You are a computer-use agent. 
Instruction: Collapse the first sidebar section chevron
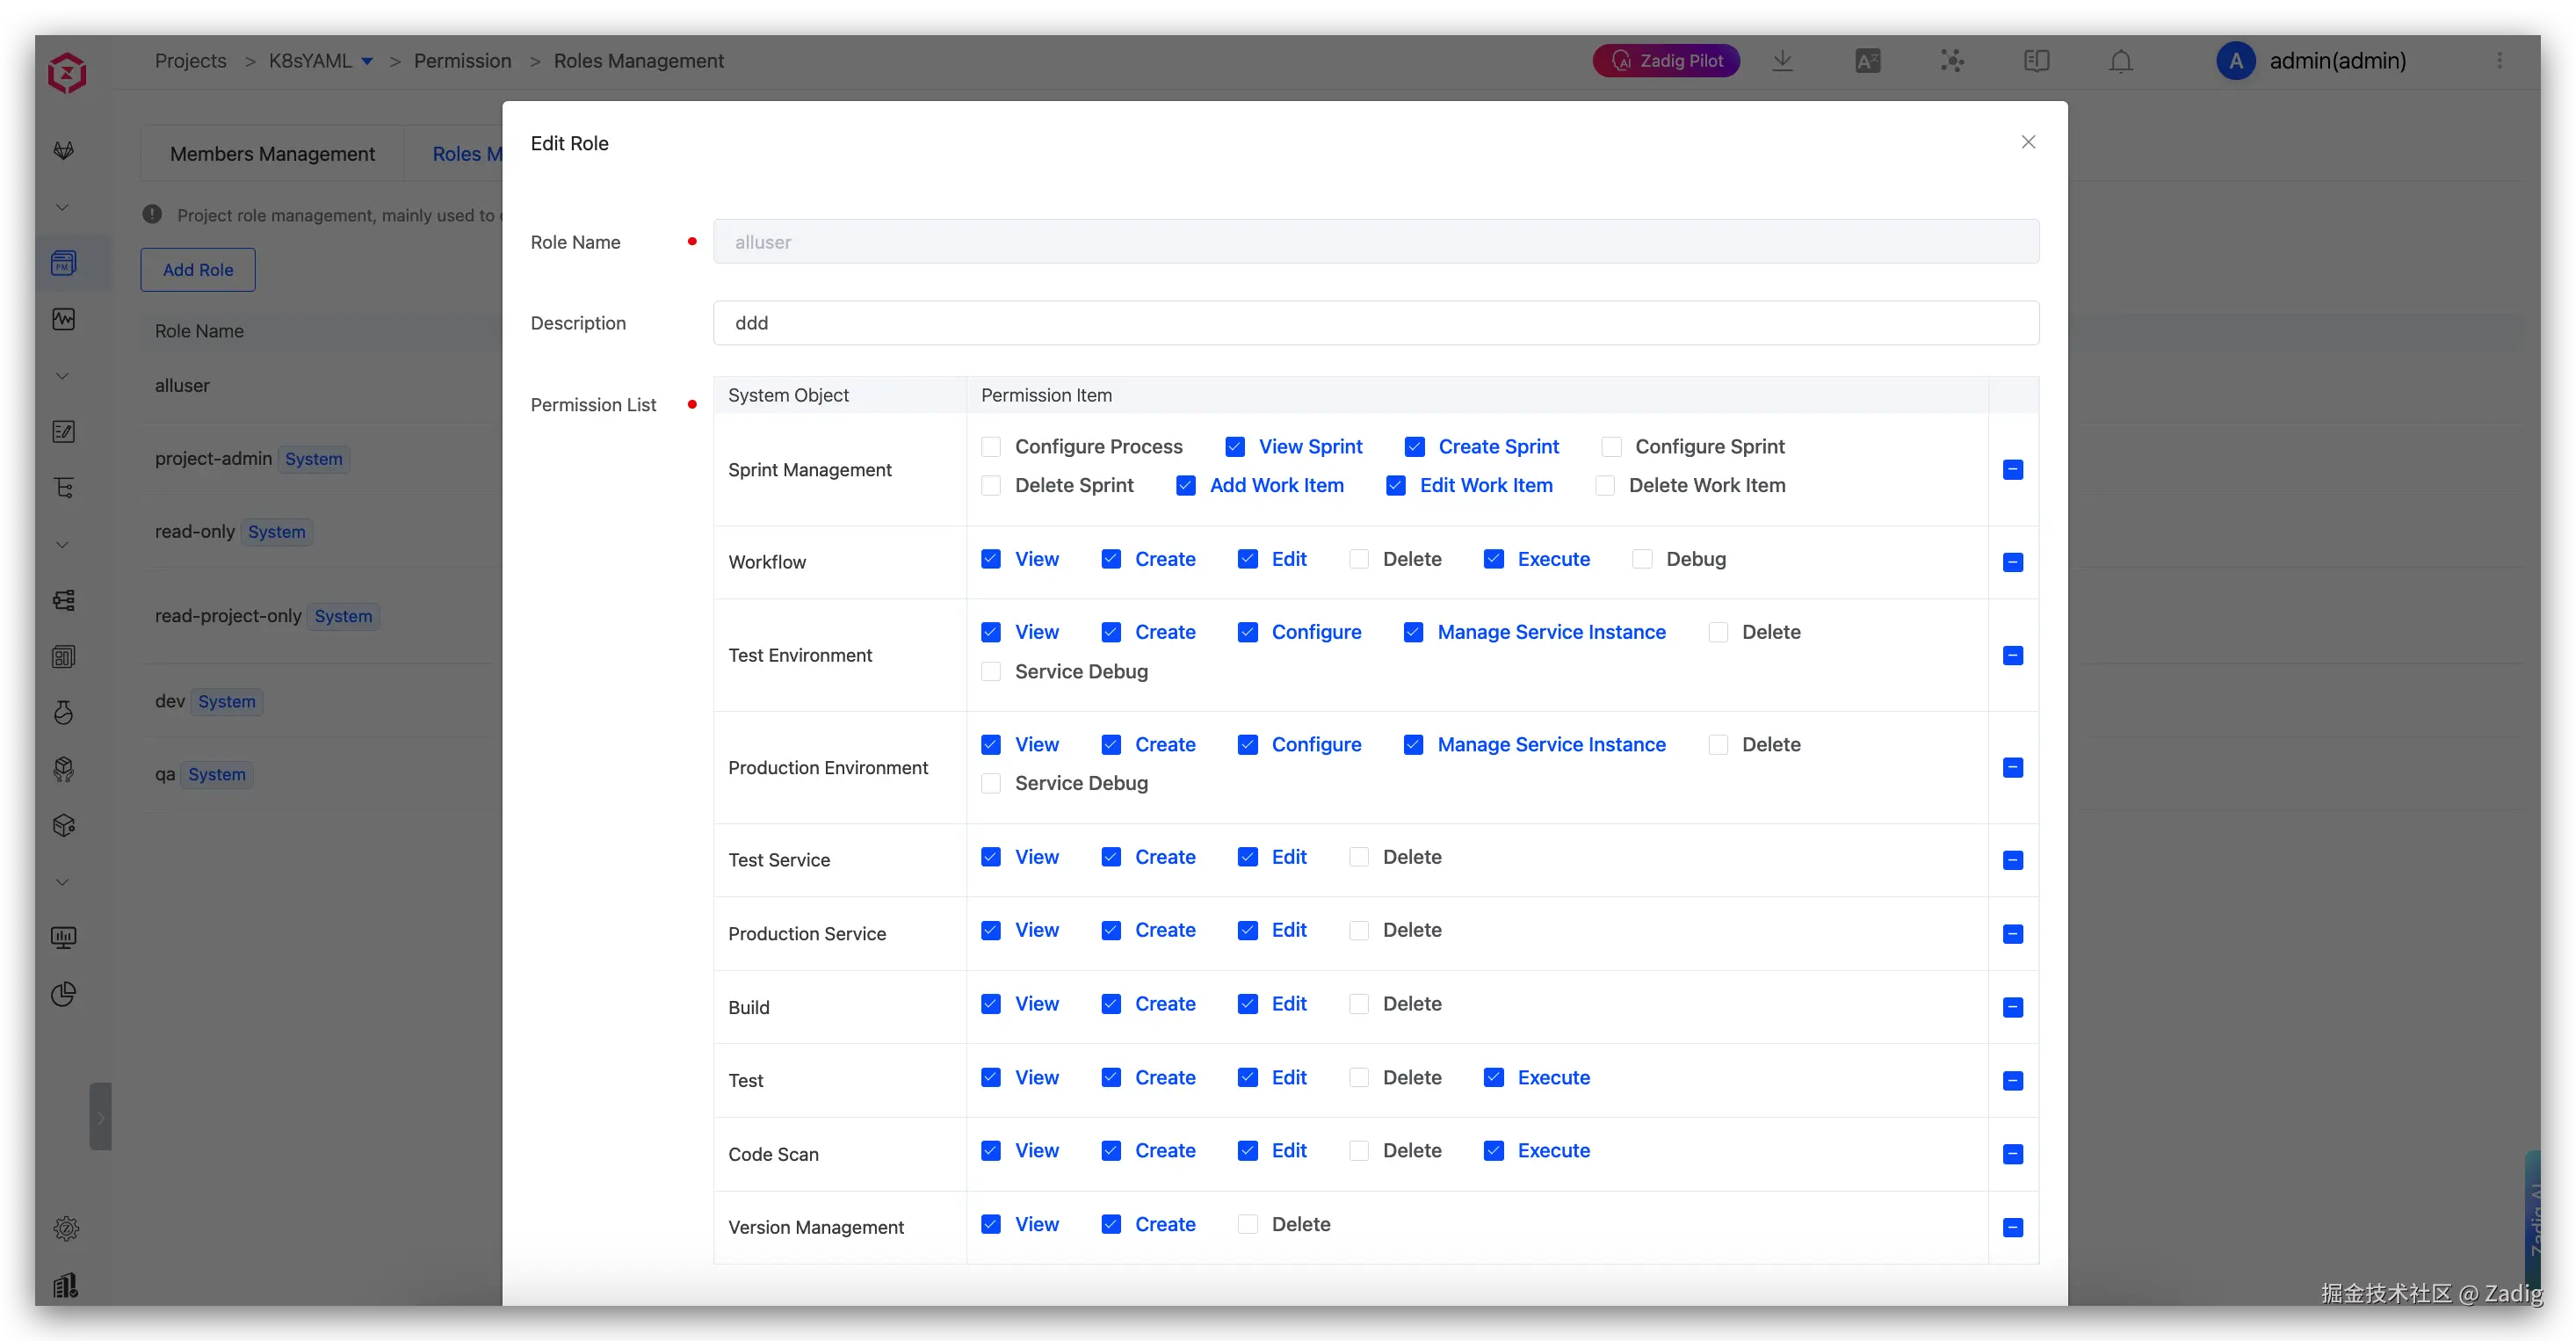62,207
